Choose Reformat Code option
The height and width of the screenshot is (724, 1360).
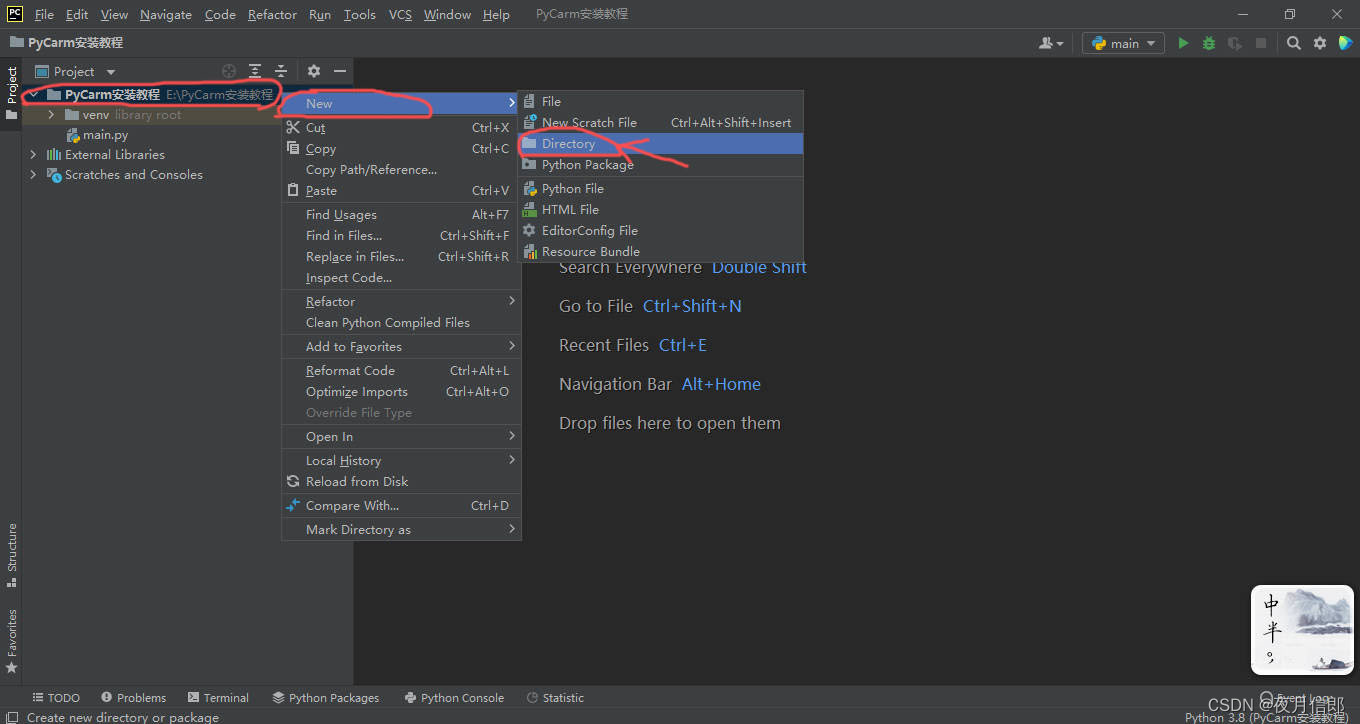[400, 371]
